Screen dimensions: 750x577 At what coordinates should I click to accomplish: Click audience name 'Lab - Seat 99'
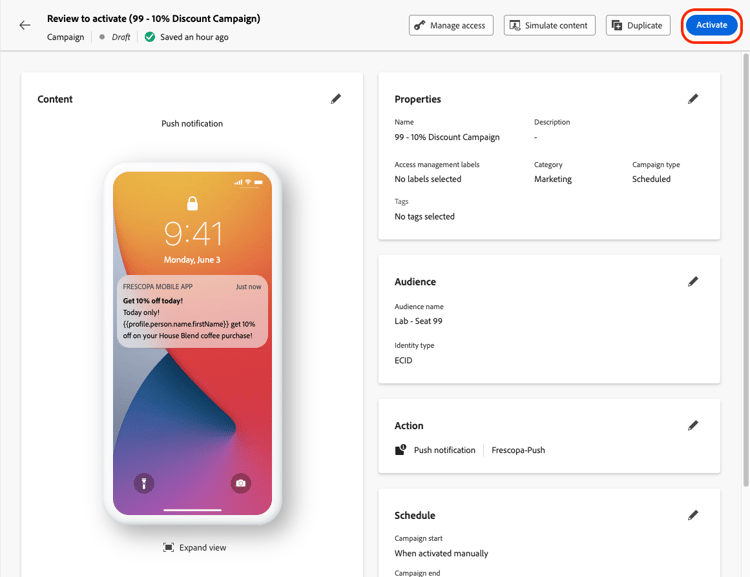click(x=418, y=321)
